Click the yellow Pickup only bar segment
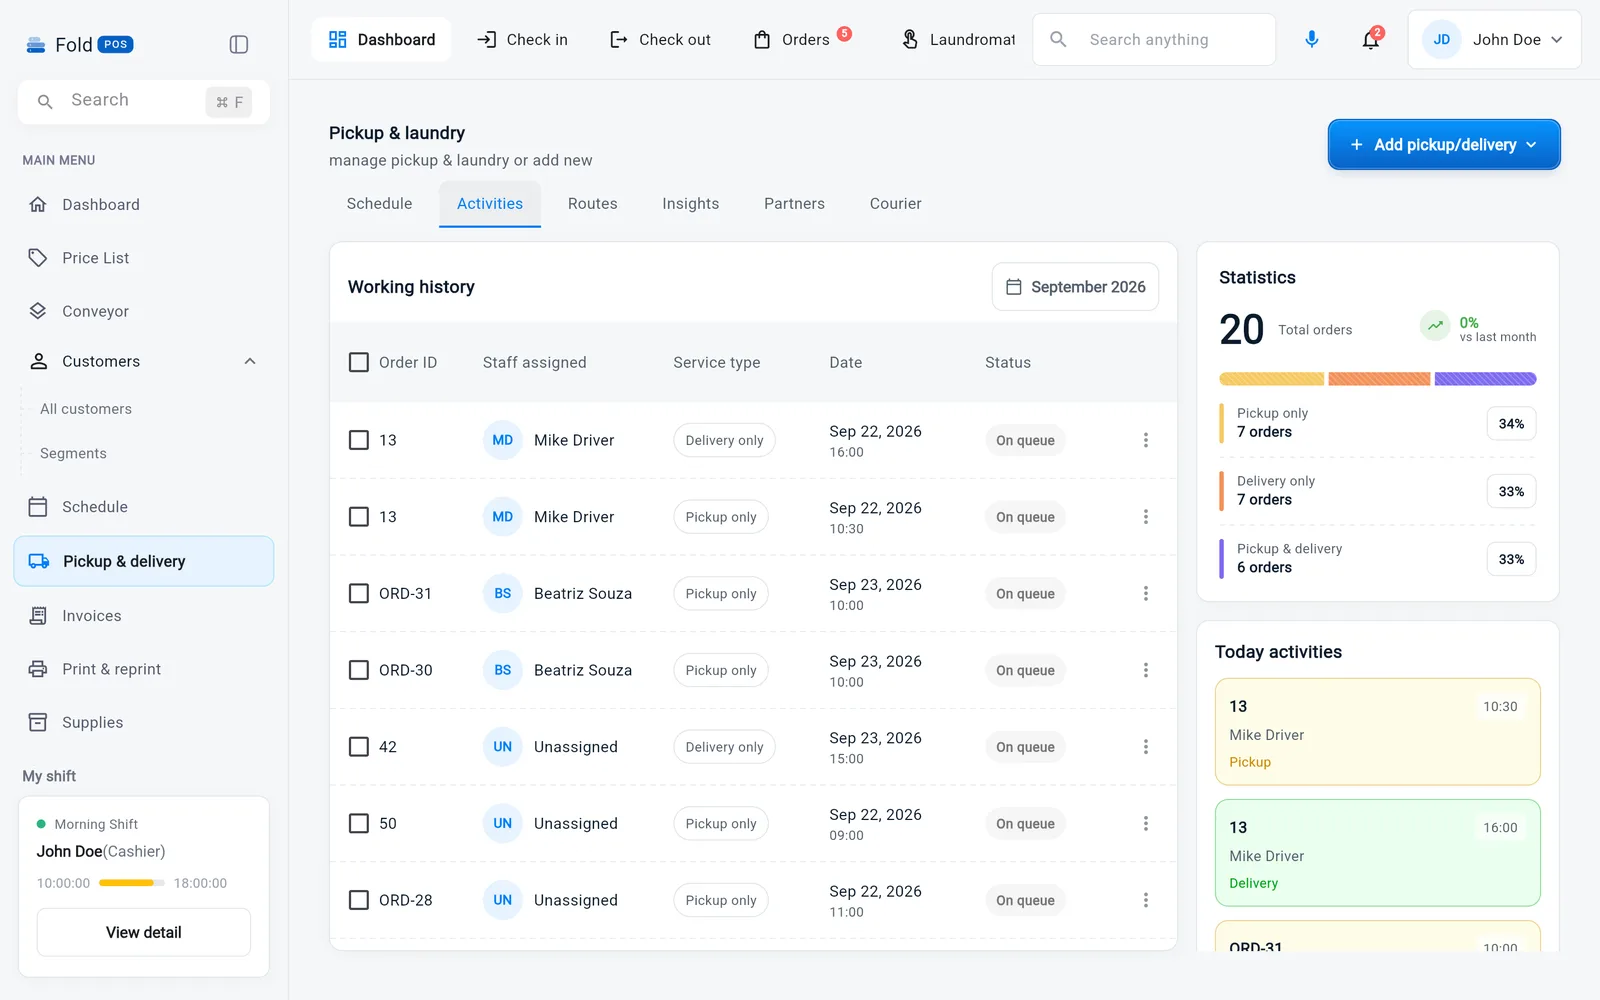 tap(1271, 379)
